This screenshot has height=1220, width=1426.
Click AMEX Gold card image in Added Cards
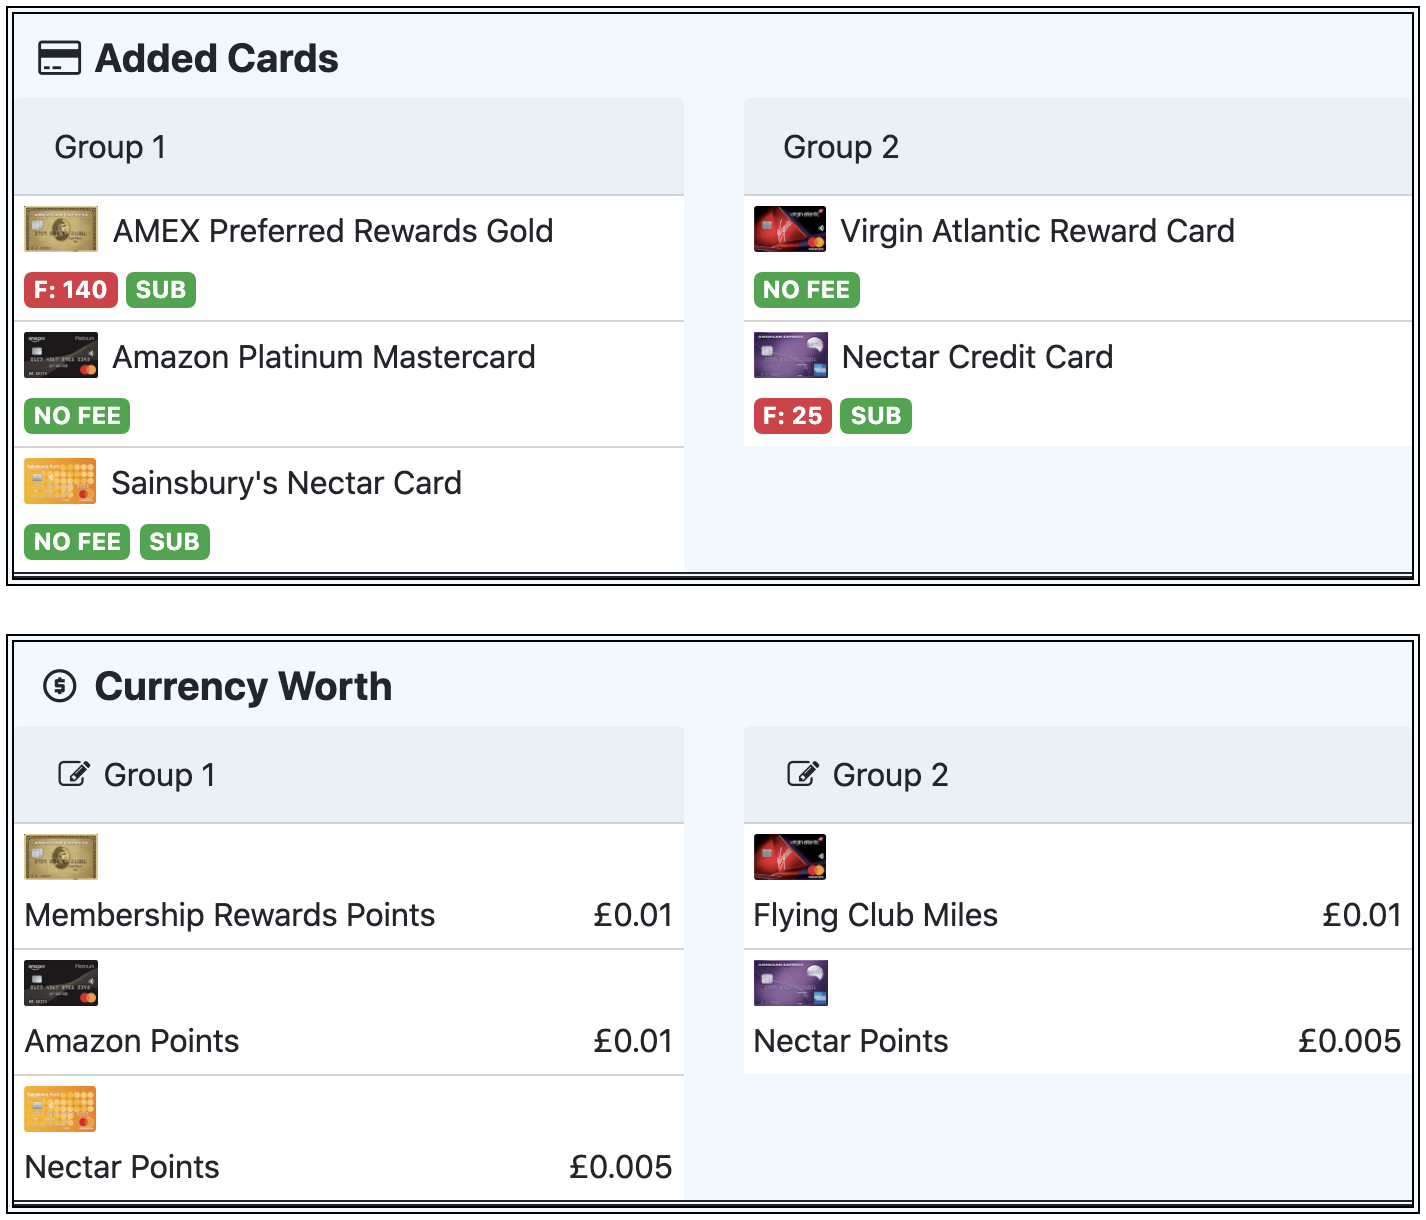pos(61,229)
